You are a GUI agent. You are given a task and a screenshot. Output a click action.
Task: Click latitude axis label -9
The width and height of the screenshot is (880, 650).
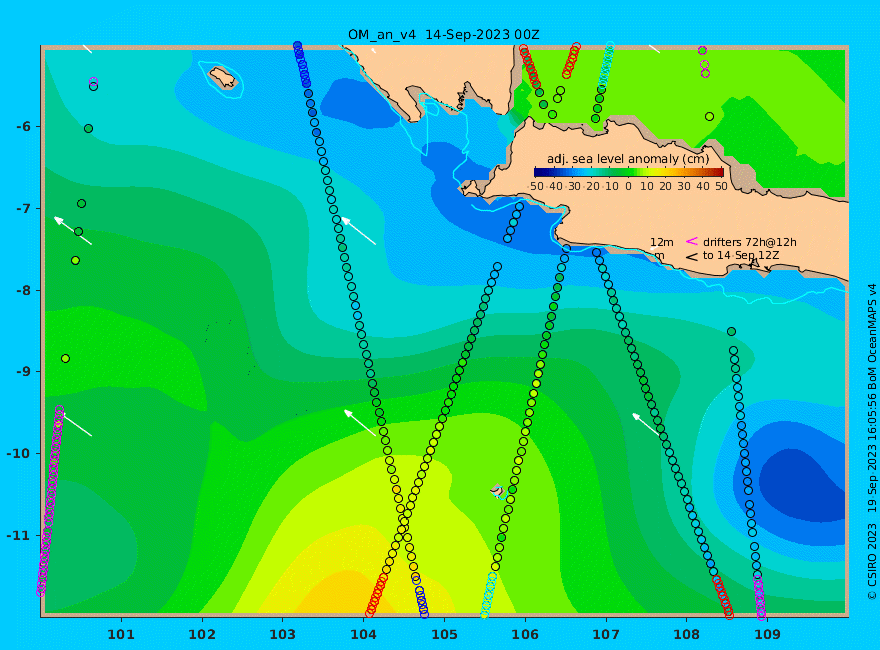tap(22, 371)
